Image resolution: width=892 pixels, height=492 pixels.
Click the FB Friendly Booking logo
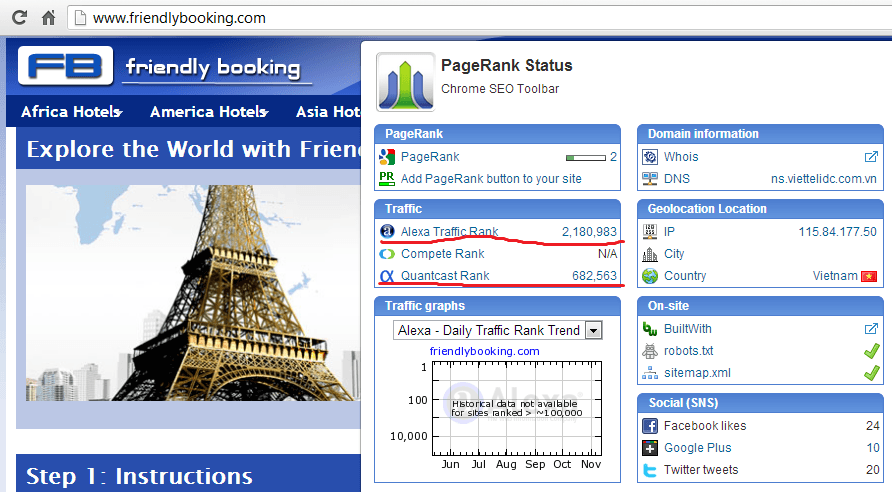click(x=164, y=67)
